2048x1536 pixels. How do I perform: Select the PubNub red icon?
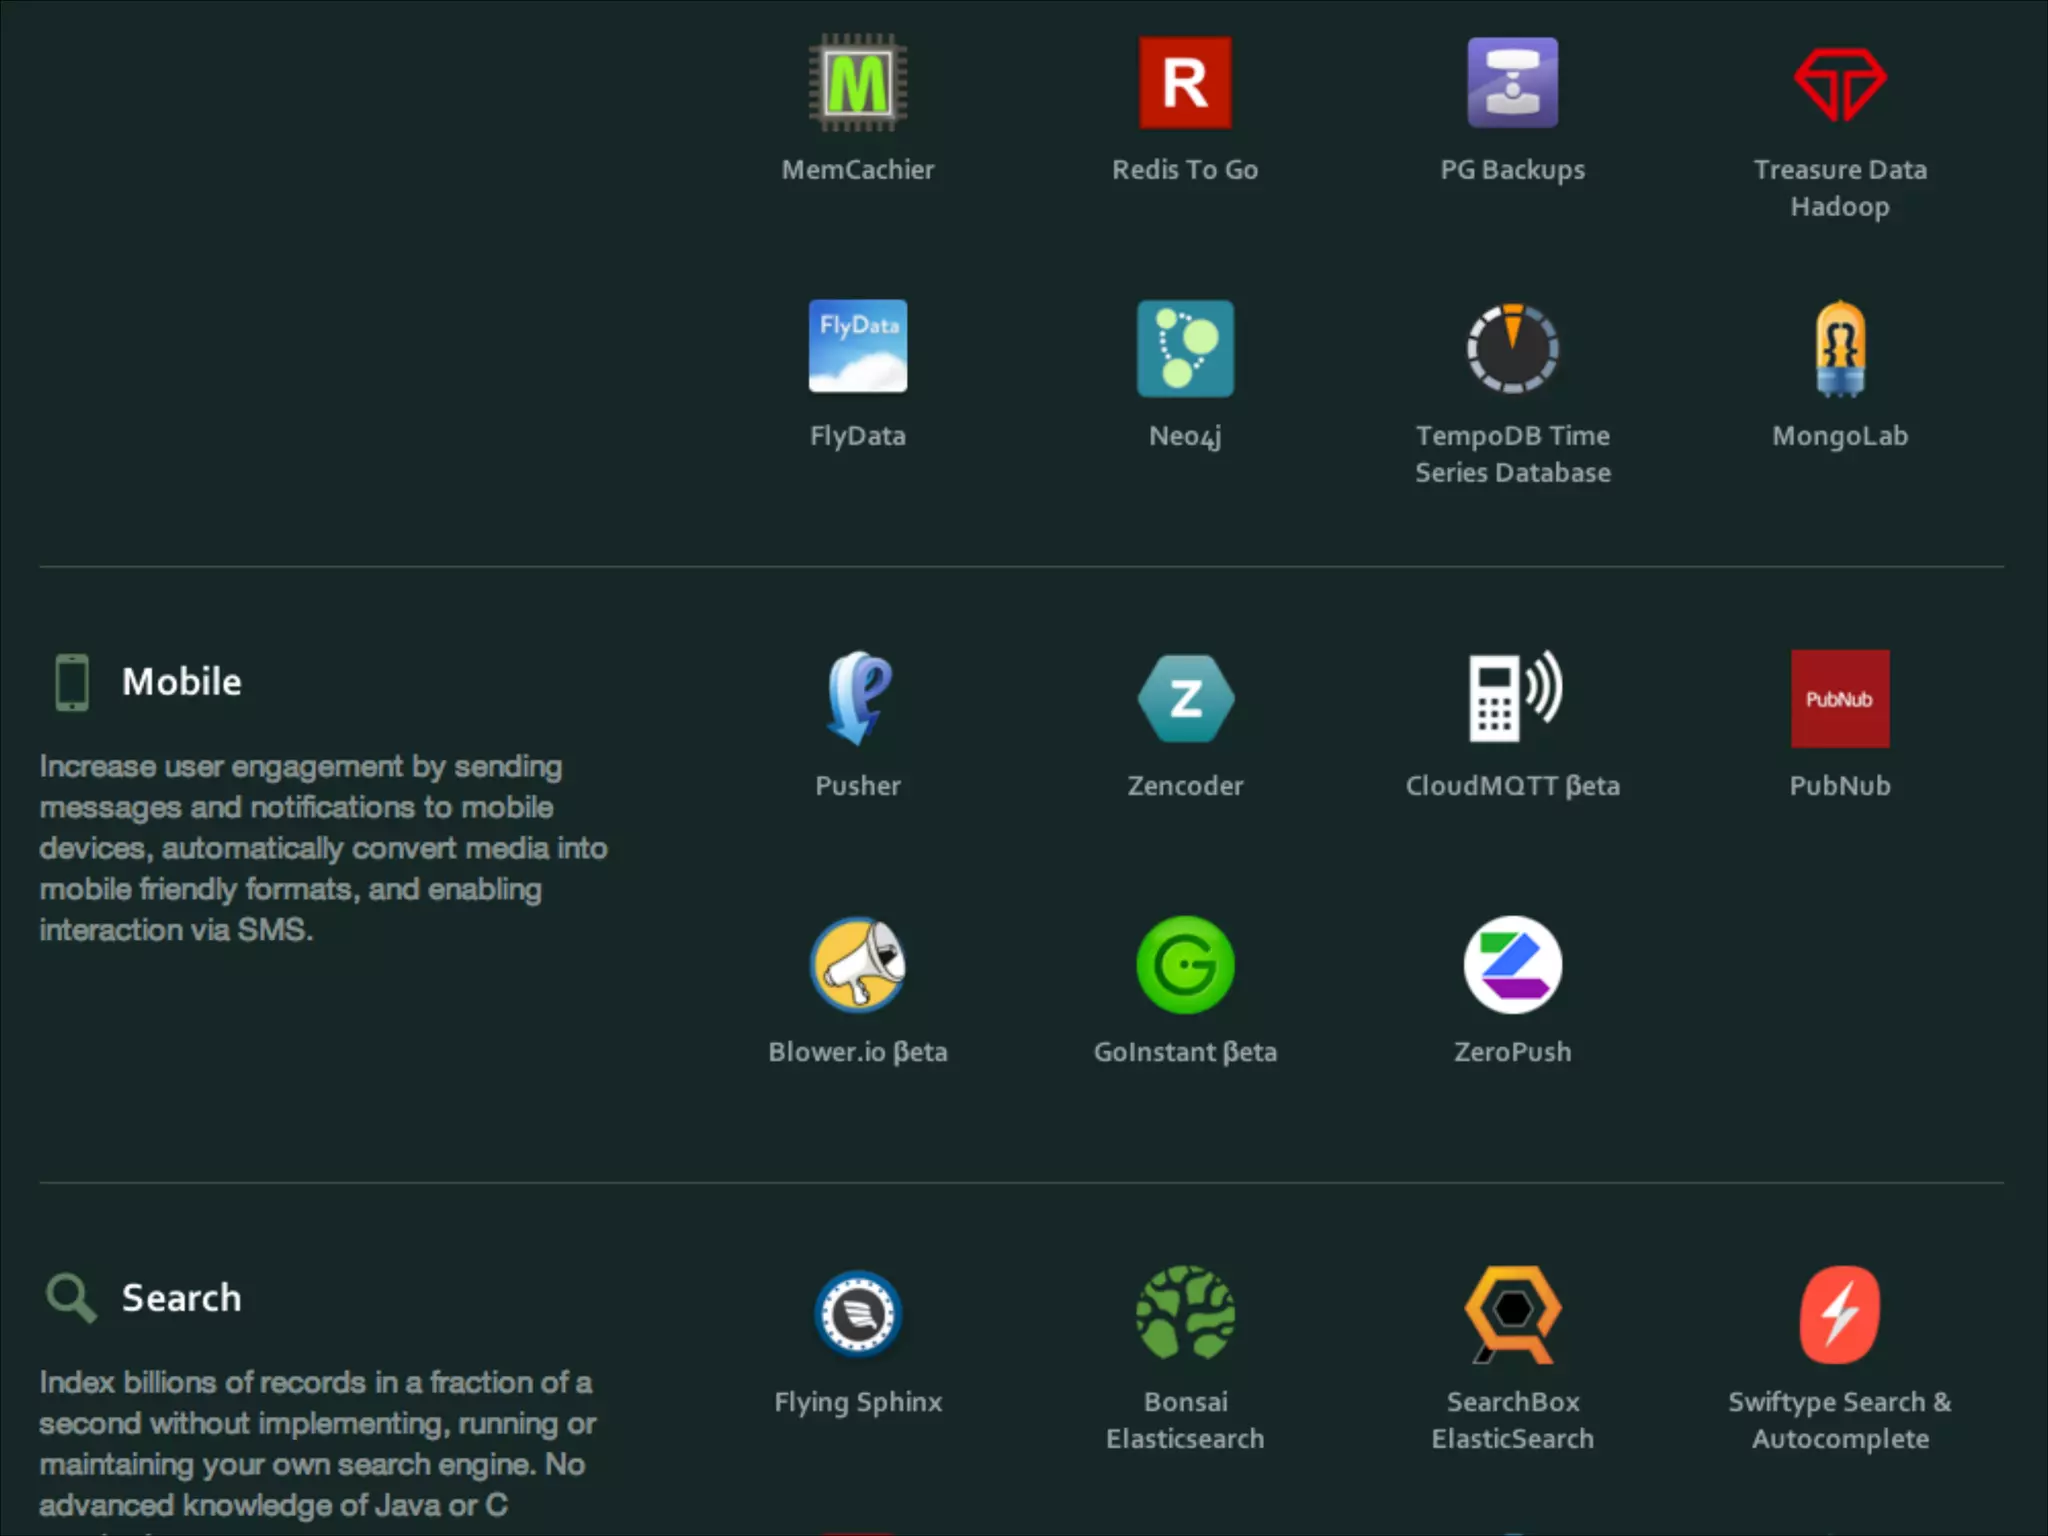pyautogui.click(x=1839, y=698)
